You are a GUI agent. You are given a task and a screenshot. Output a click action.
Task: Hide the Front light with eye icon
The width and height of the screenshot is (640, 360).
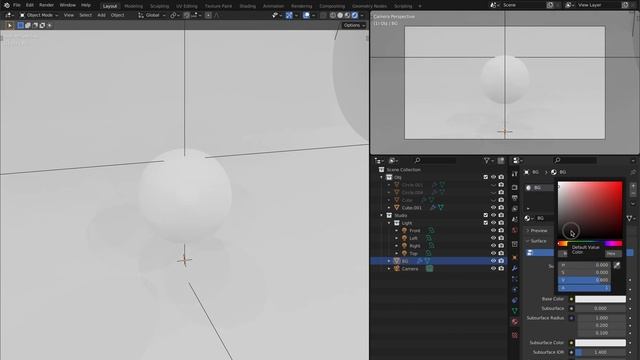(493, 231)
